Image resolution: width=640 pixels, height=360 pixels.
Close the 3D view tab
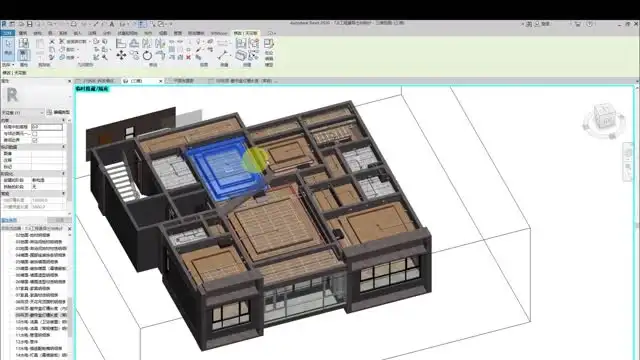point(160,81)
